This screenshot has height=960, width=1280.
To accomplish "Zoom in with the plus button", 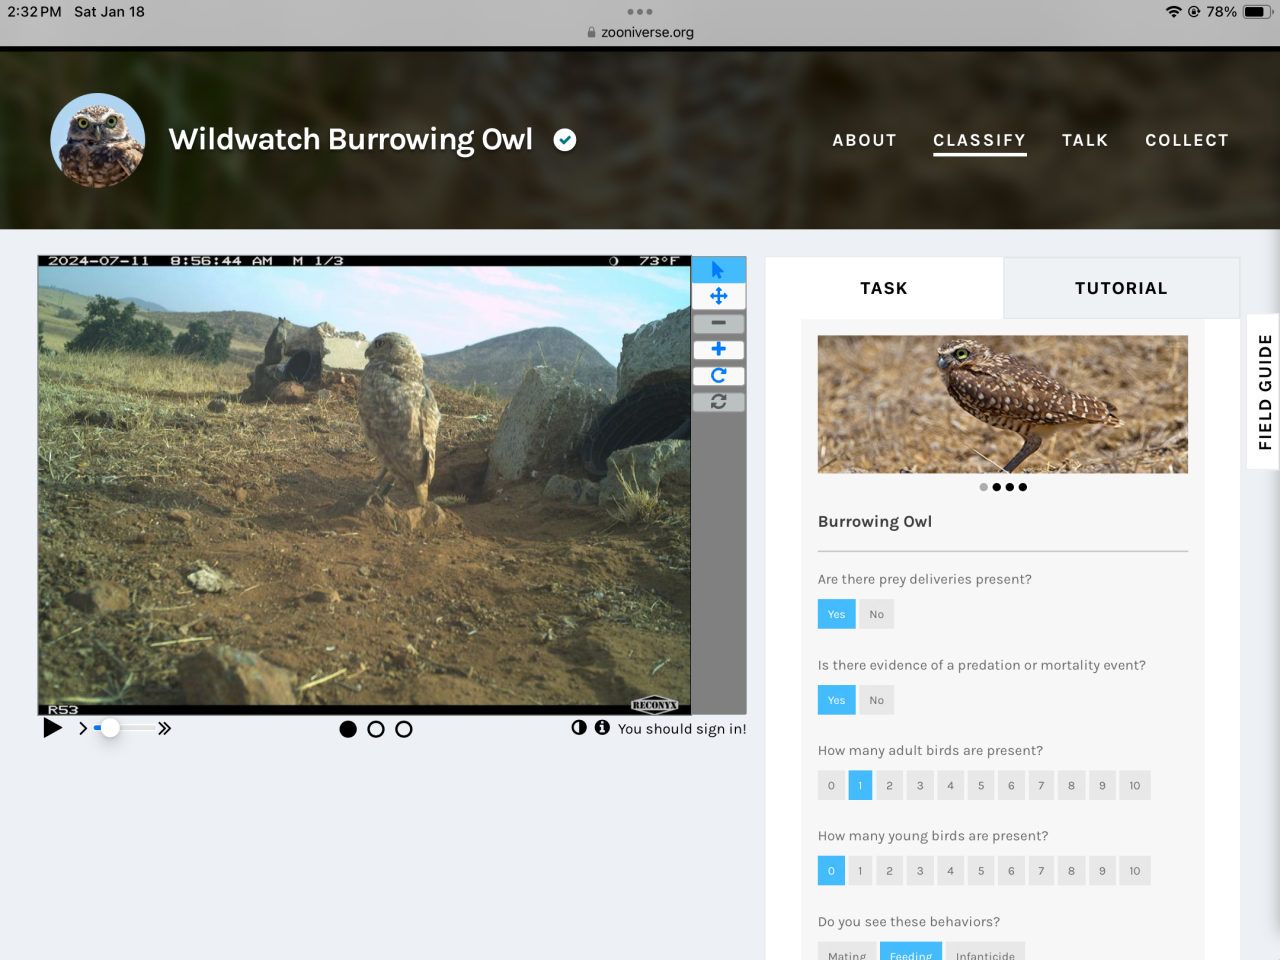I will pyautogui.click(x=718, y=349).
